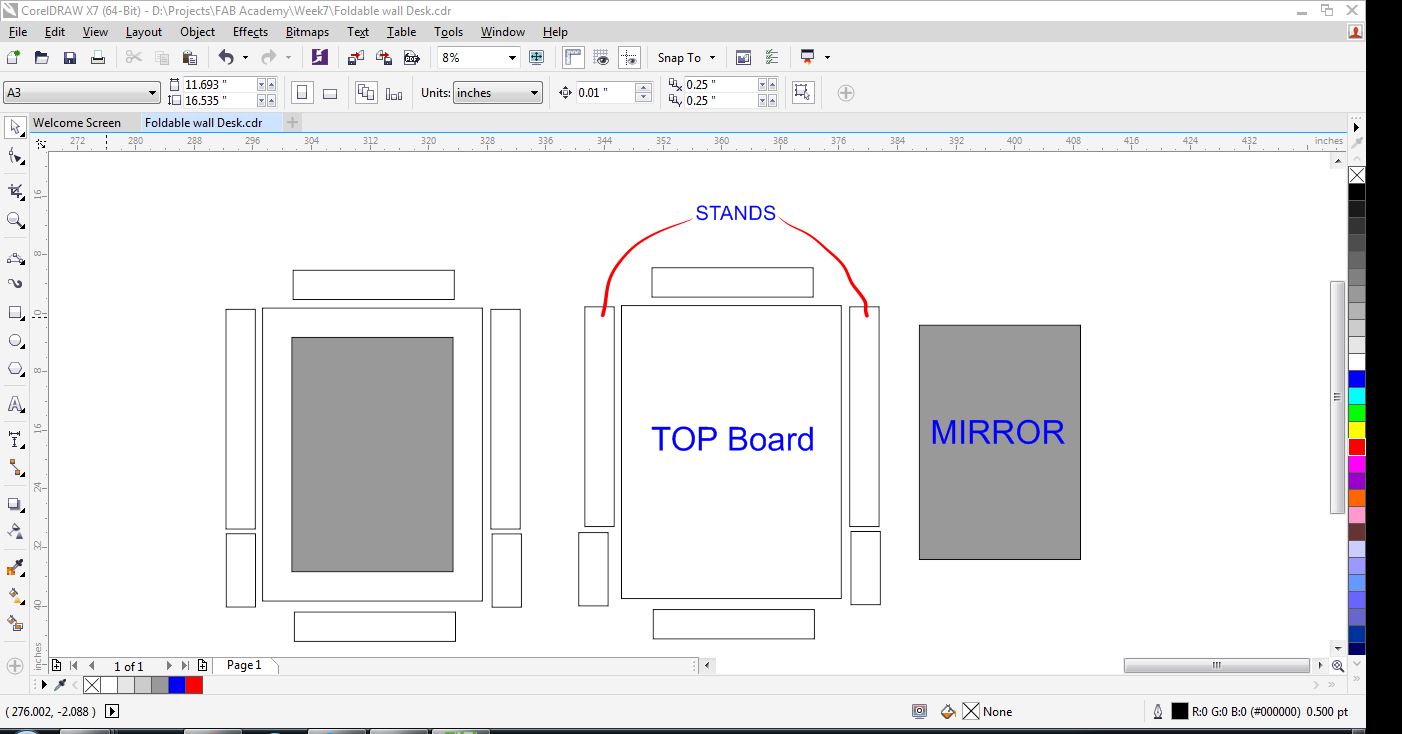Open the Bitmaps menu
This screenshot has width=1402, height=734.
307,32
